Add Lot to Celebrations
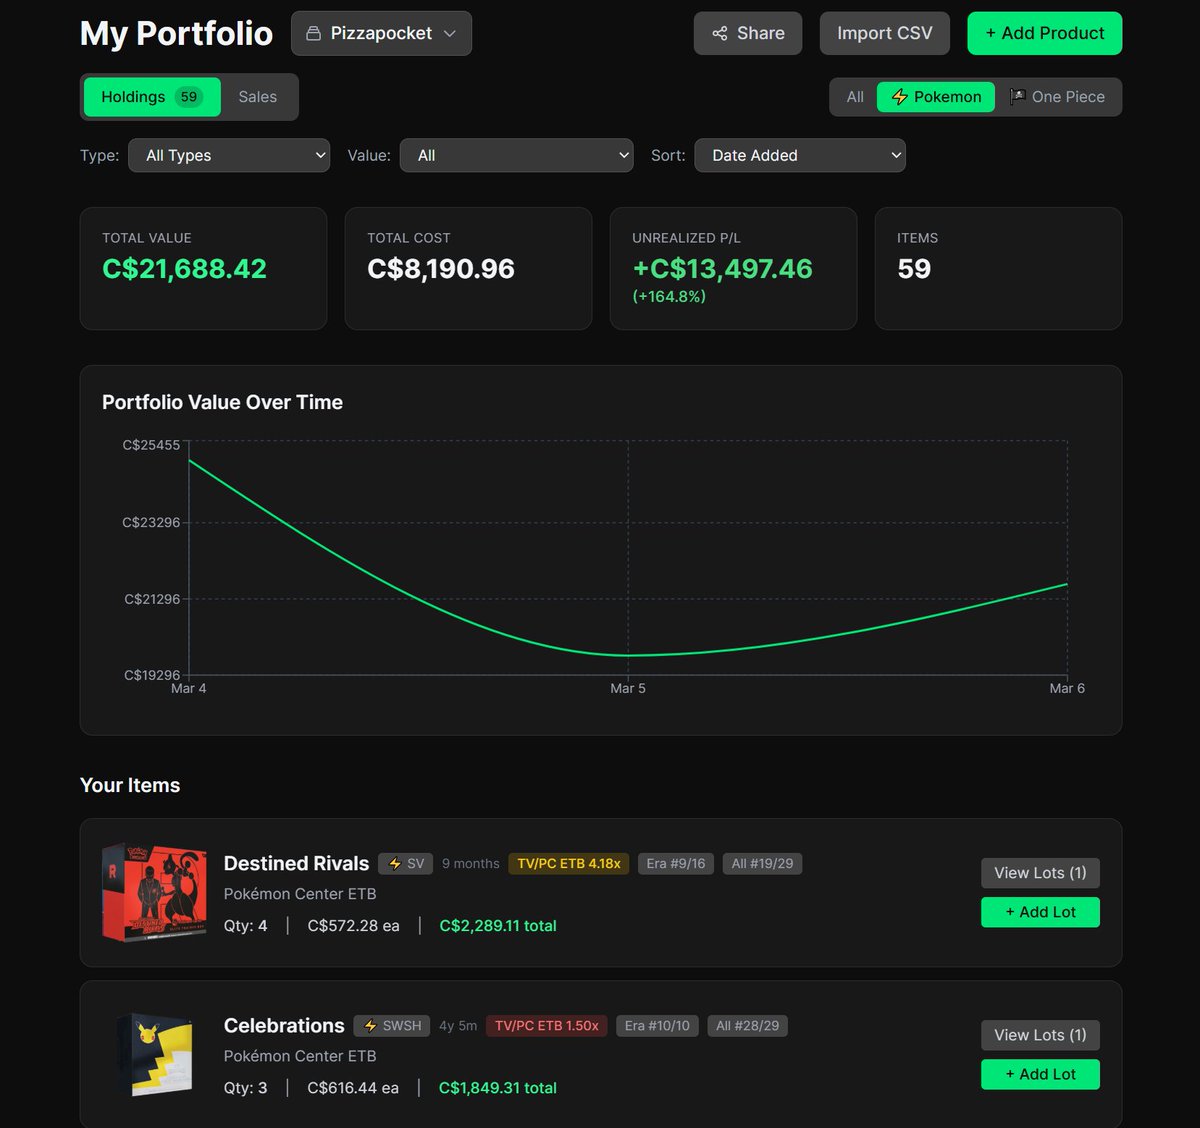 click(1040, 1074)
